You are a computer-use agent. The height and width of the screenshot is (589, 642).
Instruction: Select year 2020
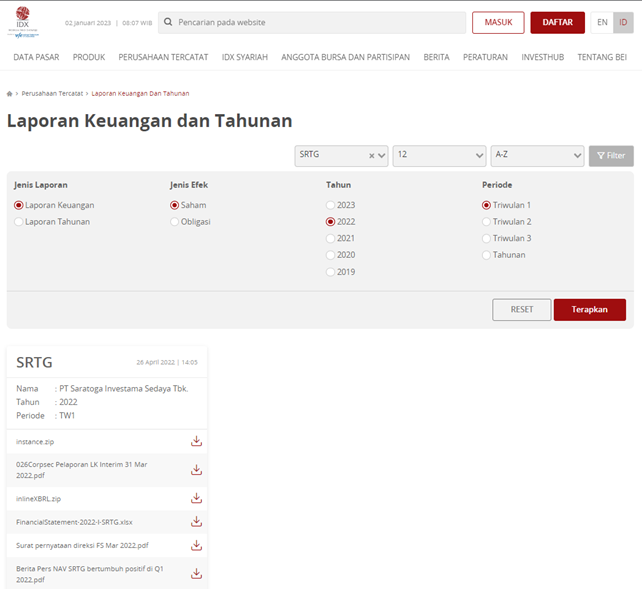[x=330, y=255]
